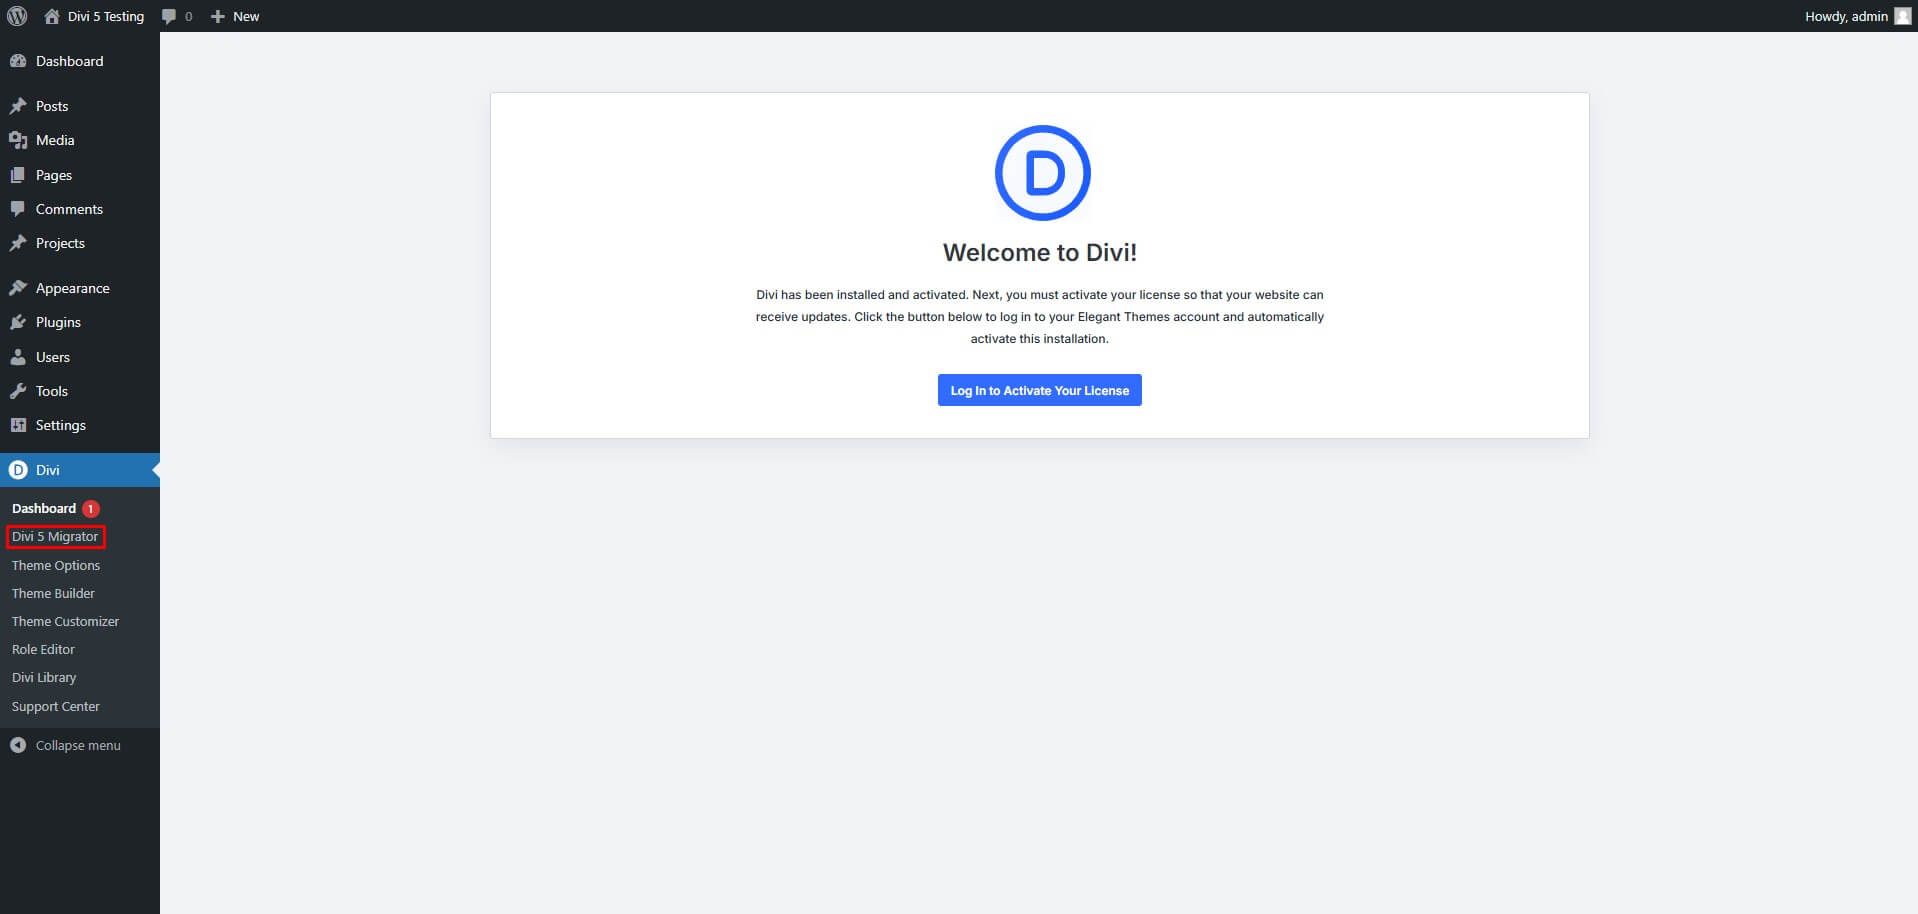Image resolution: width=1918 pixels, height=914 pixels.
Task: Click the Users person icon
Action: (18, 357)
